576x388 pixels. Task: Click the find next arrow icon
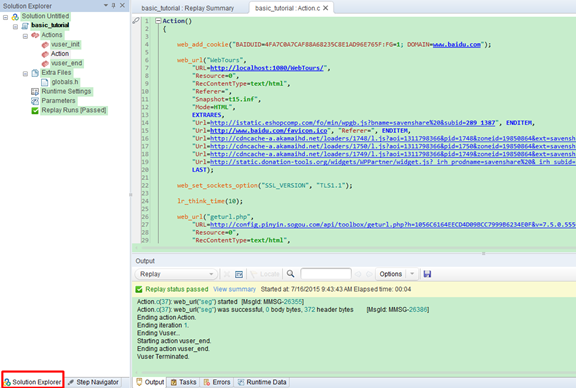pyautogui.click(x=369, y=274)
